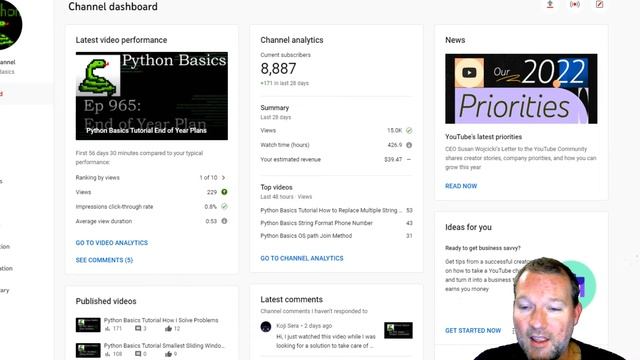Click READ NOW in News card
Viewport: 640px width, 360px height.
(x=461, y=186)
